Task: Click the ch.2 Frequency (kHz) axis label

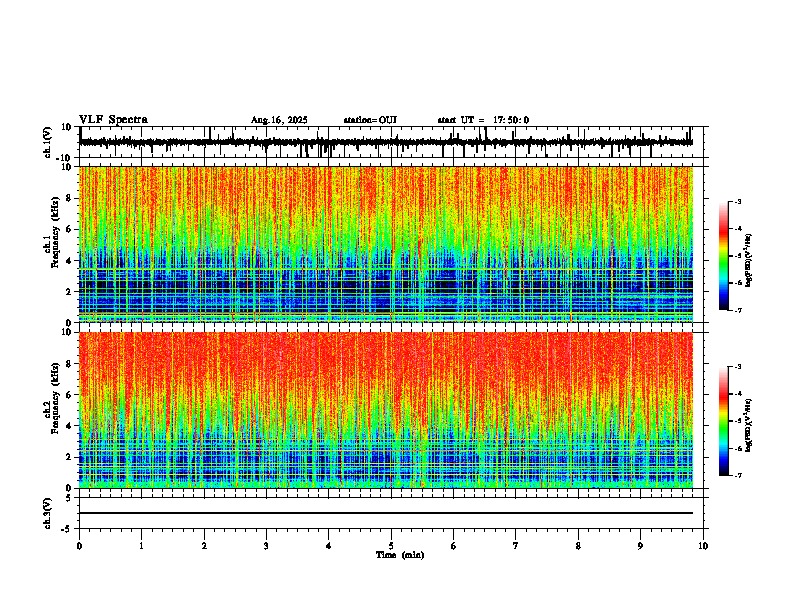Action: tap(51, 397)
